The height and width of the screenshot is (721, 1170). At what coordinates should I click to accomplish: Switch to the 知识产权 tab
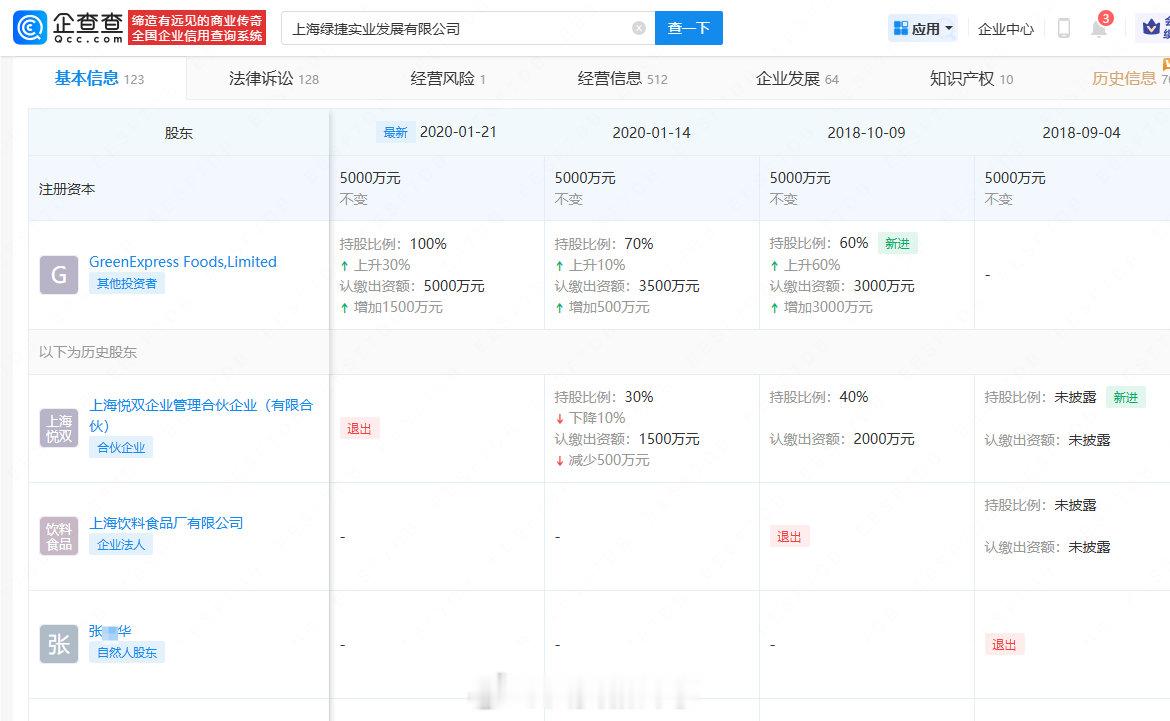coord(972,78)
